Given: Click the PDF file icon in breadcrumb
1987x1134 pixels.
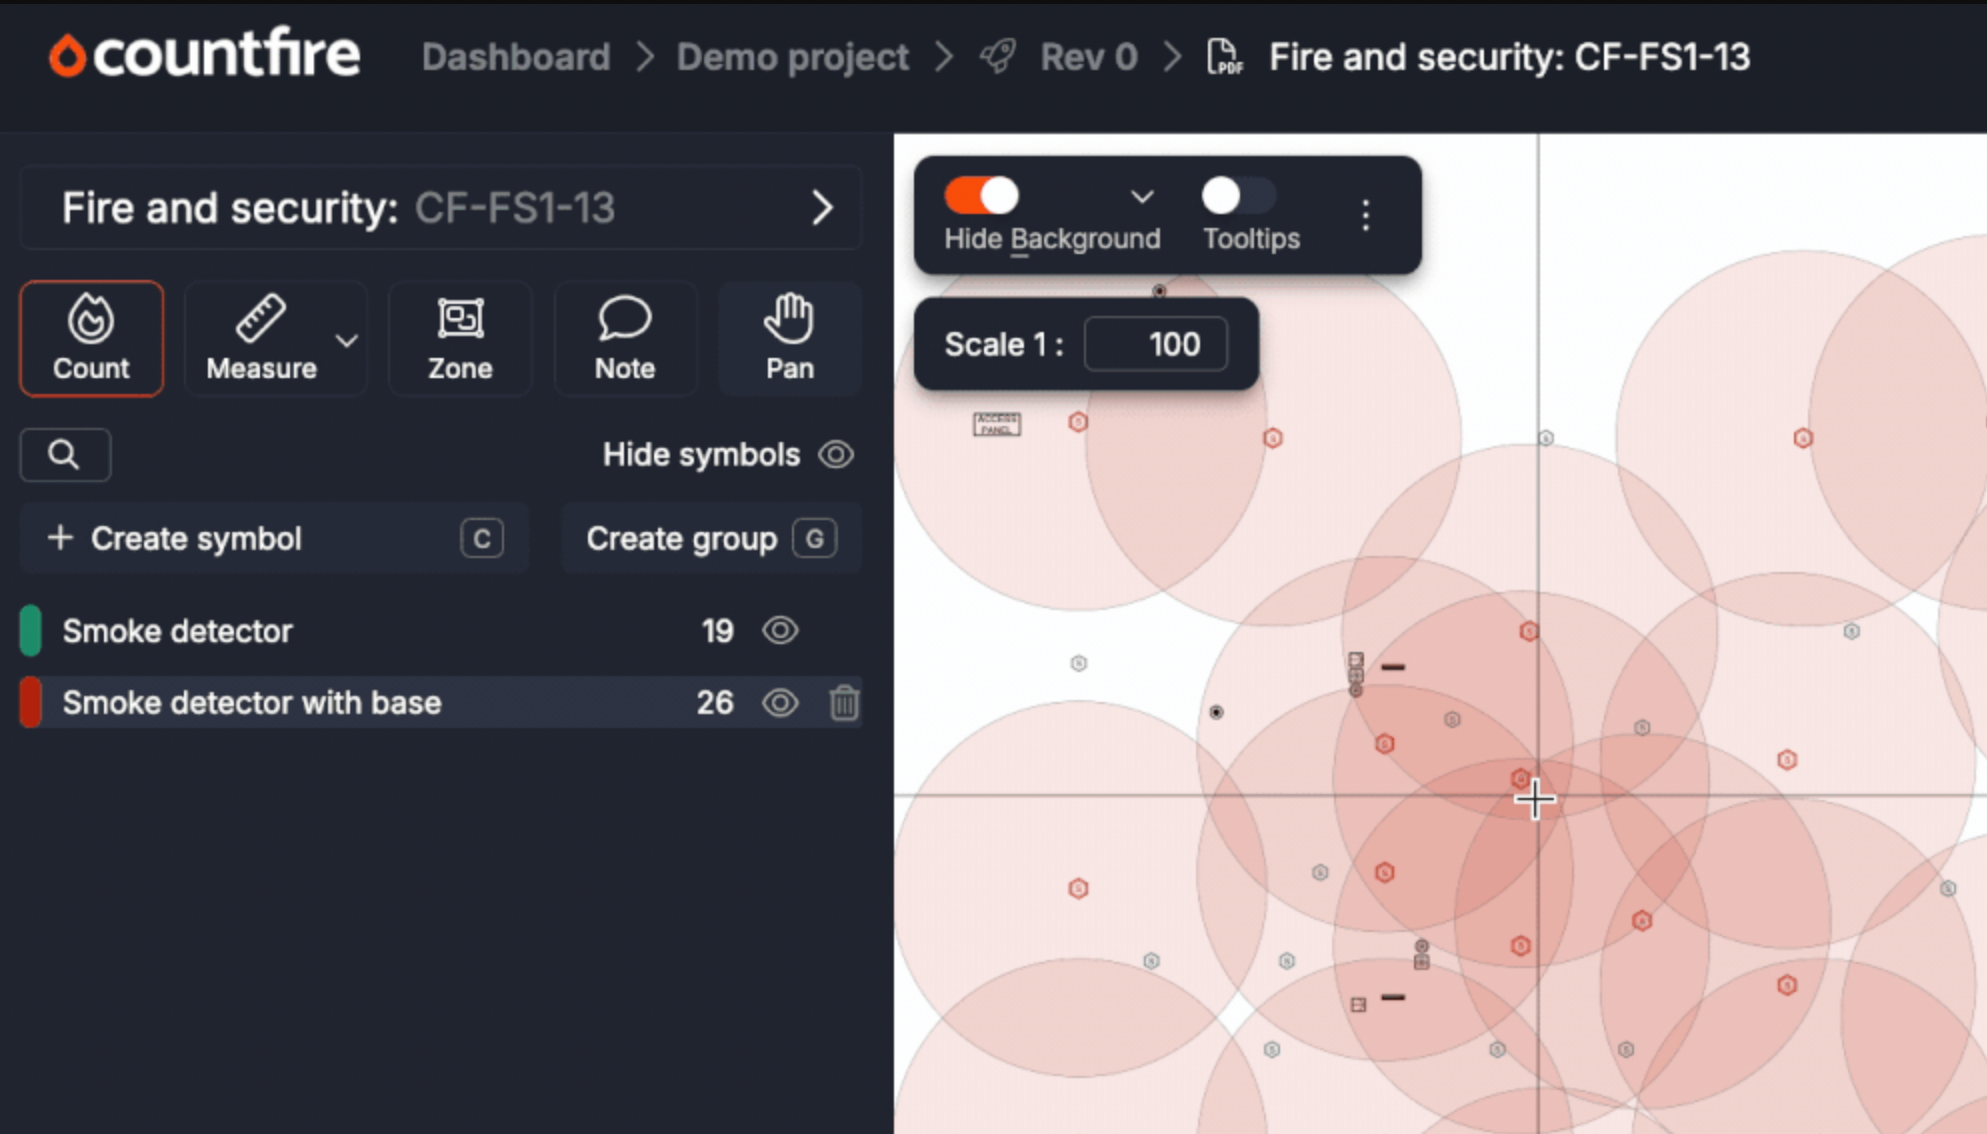Looking at the screenshot, I should pos(1224,57).
